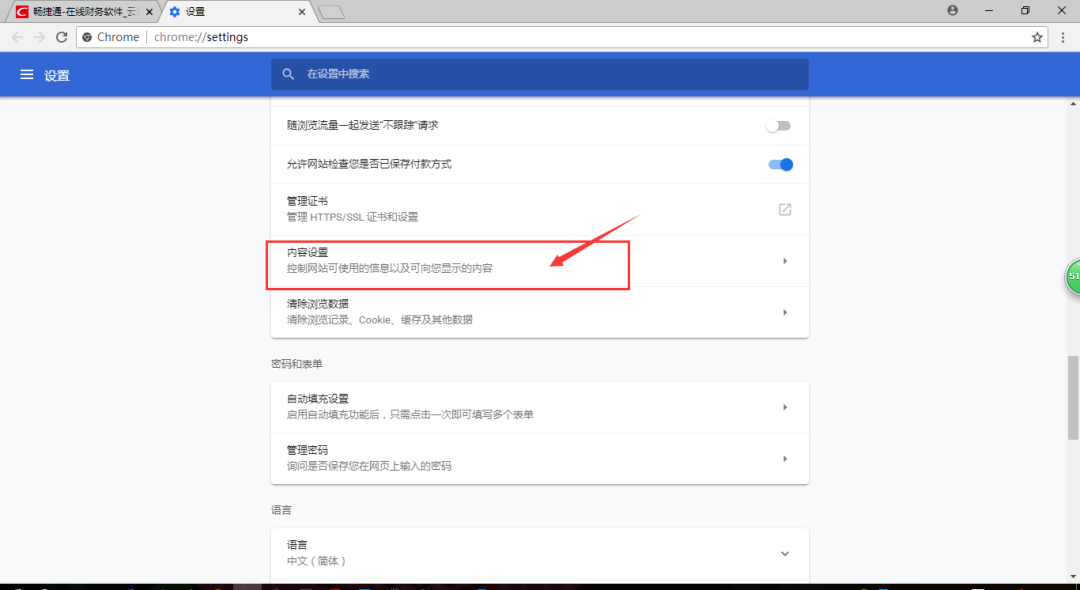The height and width of the screenshot is (590, 1080).
Task: Close the 畅捷通 tab
Action: coord(149,12)
